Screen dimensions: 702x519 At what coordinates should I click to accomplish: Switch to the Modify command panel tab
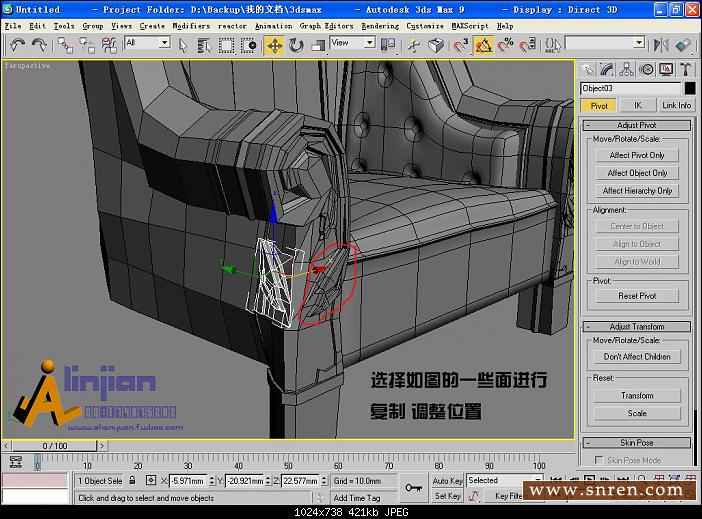(x=607, y=69)
